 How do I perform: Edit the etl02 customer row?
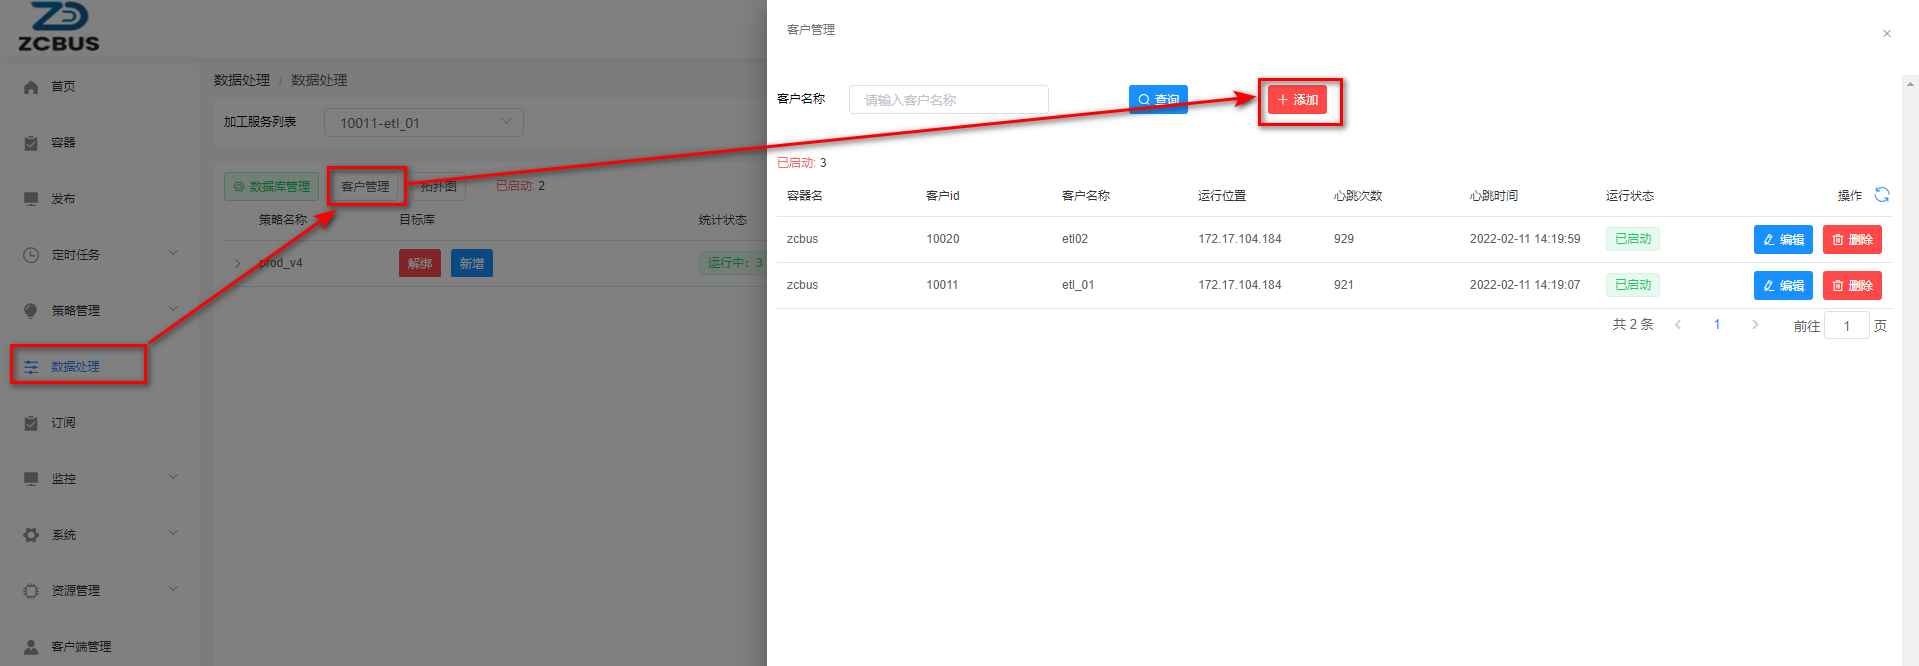point(1782,240)
